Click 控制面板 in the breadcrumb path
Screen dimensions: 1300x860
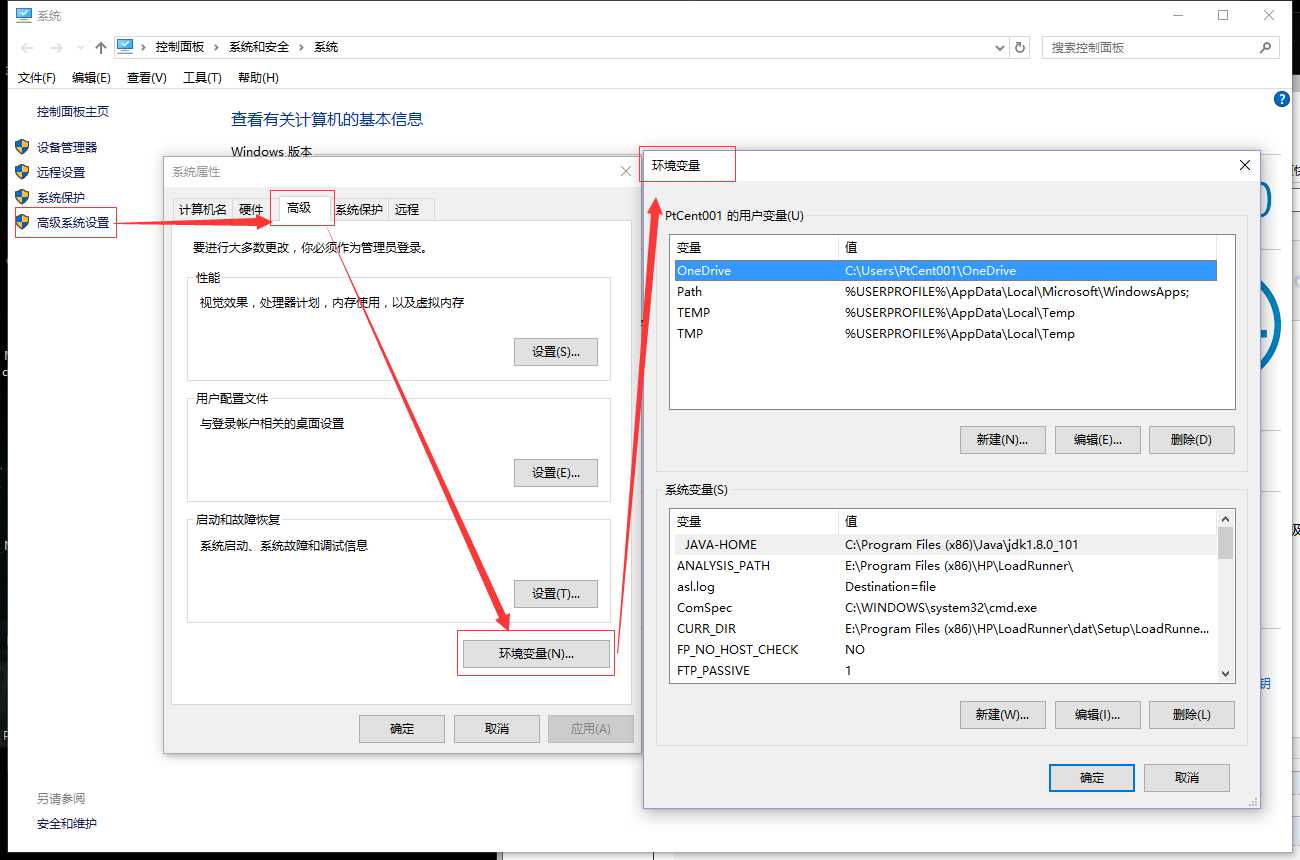click(180, 47)
